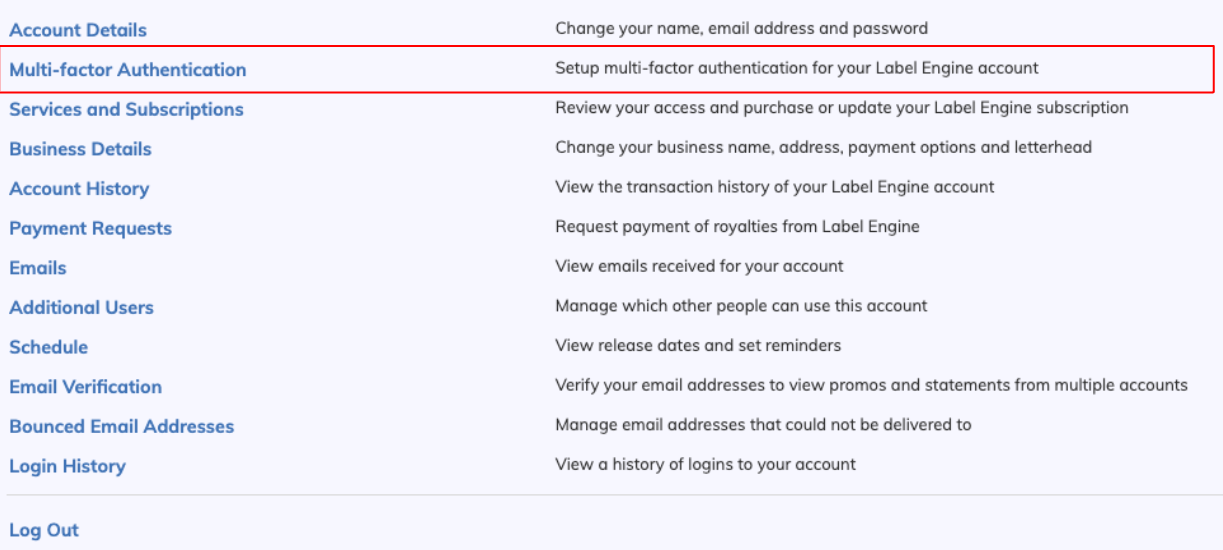1223x550 pixels.
Task: Open Services and Subscriptions page
Action: 126,109
